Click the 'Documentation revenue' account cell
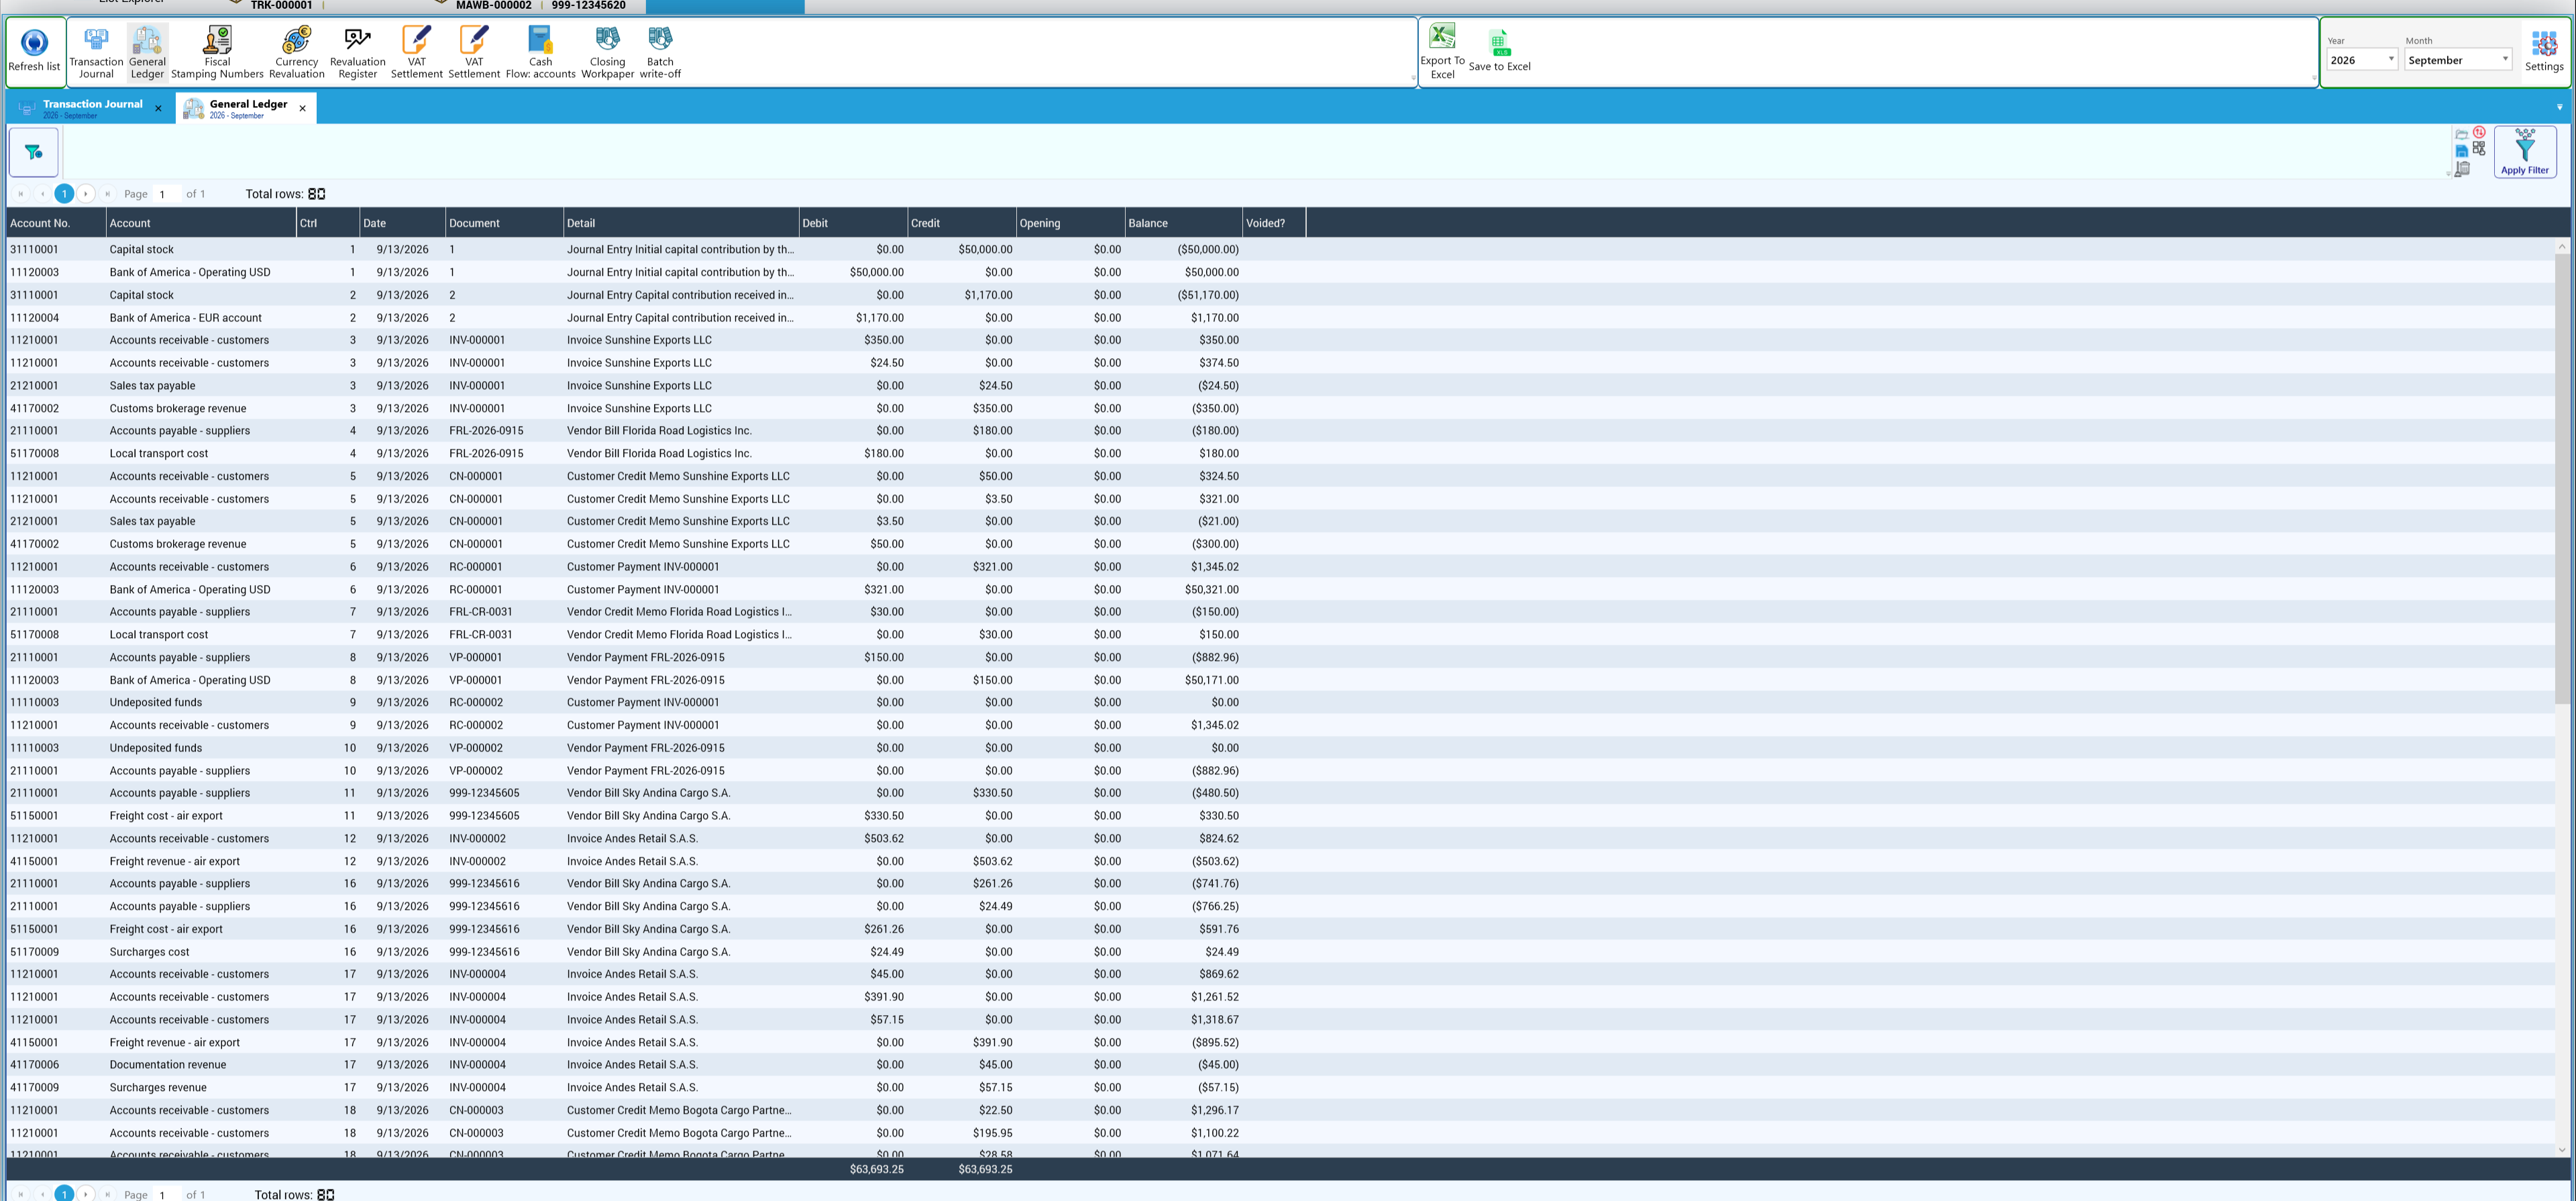 coord(200,1065)
